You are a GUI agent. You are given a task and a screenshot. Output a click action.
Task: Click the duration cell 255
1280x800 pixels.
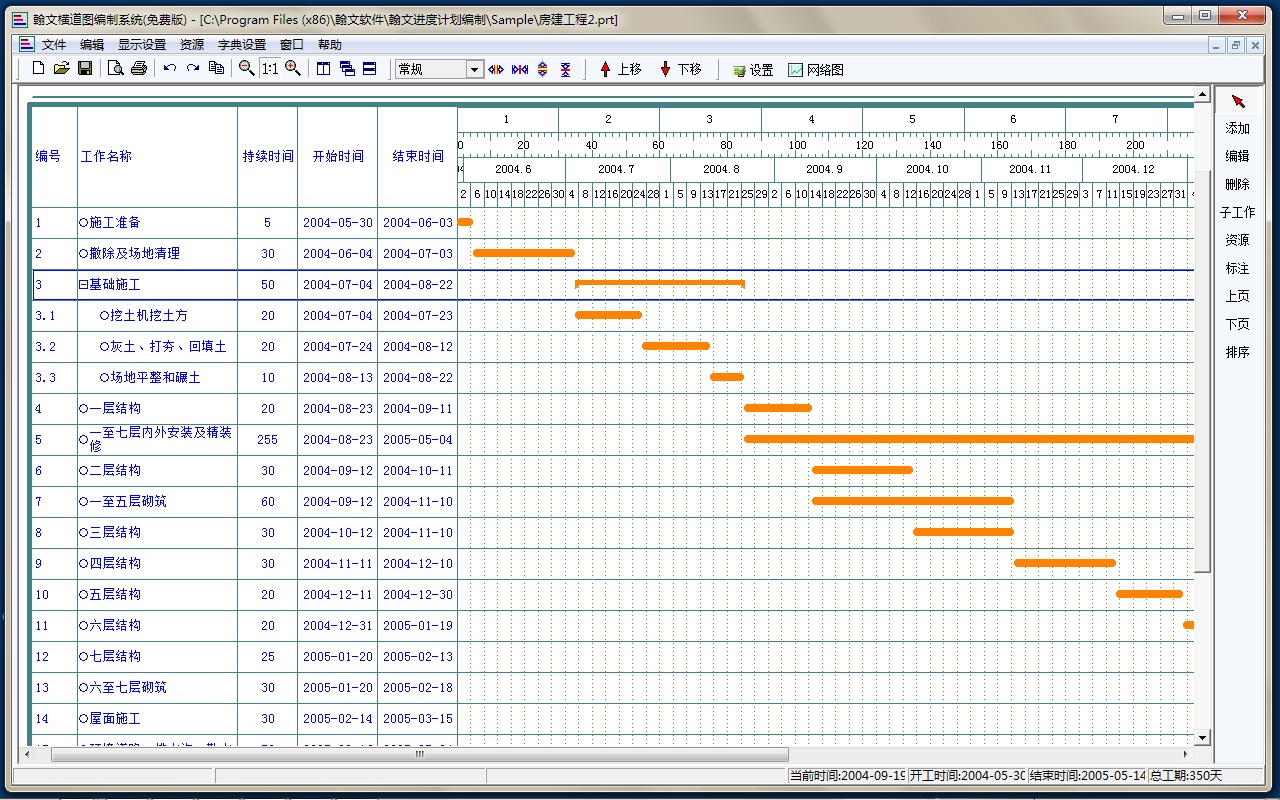(268, 440)
